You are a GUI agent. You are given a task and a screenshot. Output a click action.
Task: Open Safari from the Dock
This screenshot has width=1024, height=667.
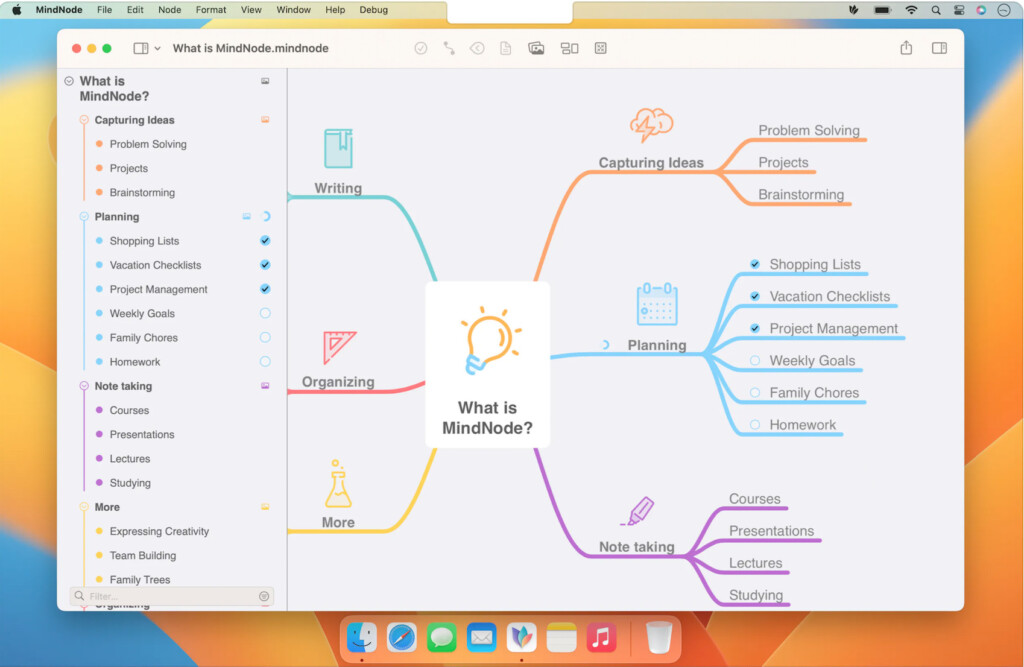tap(402, 637)
